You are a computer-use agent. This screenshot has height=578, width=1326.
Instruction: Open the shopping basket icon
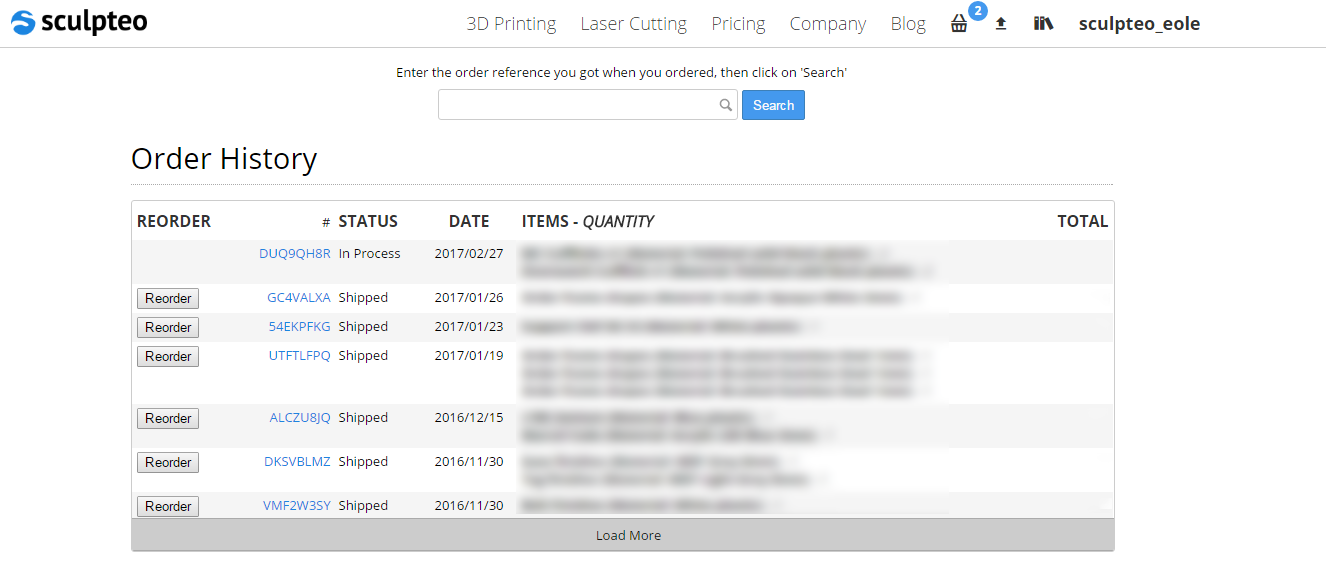click(x=959, y=24)
